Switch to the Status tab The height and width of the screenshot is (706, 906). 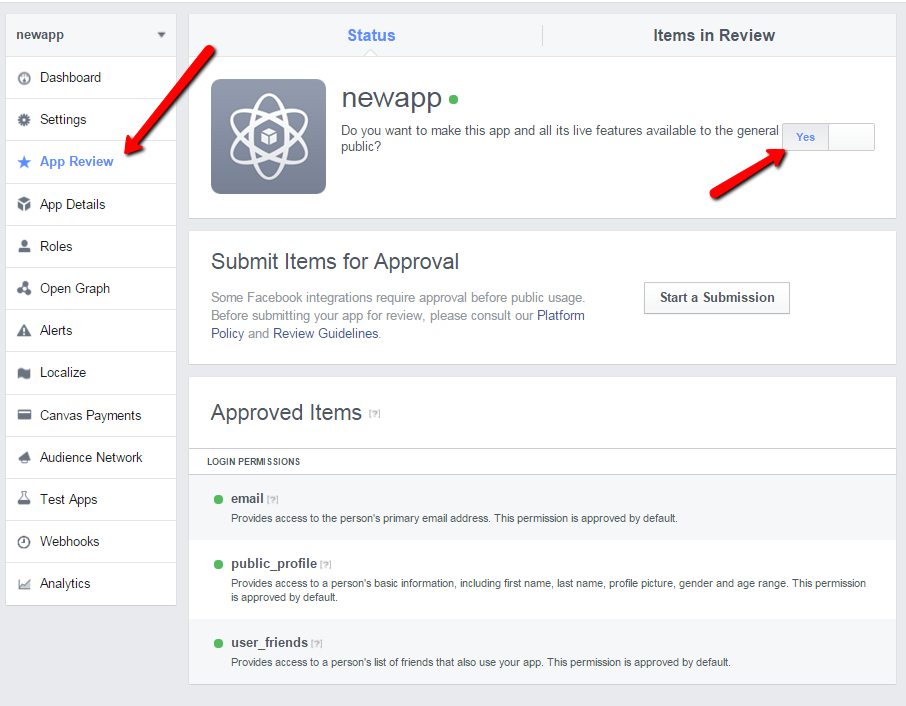click(371, 35)
